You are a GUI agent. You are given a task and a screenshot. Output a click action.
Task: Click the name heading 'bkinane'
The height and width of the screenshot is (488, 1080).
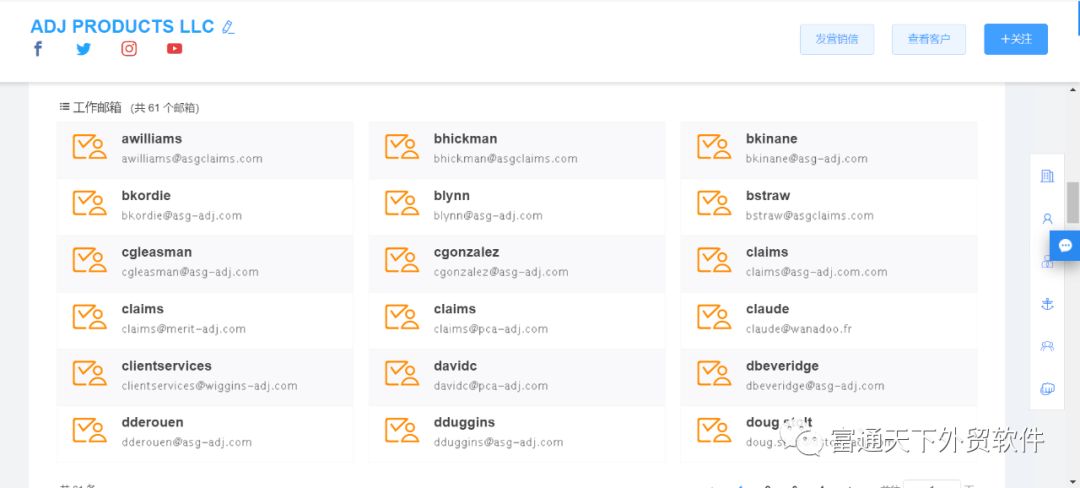point(771,139)
